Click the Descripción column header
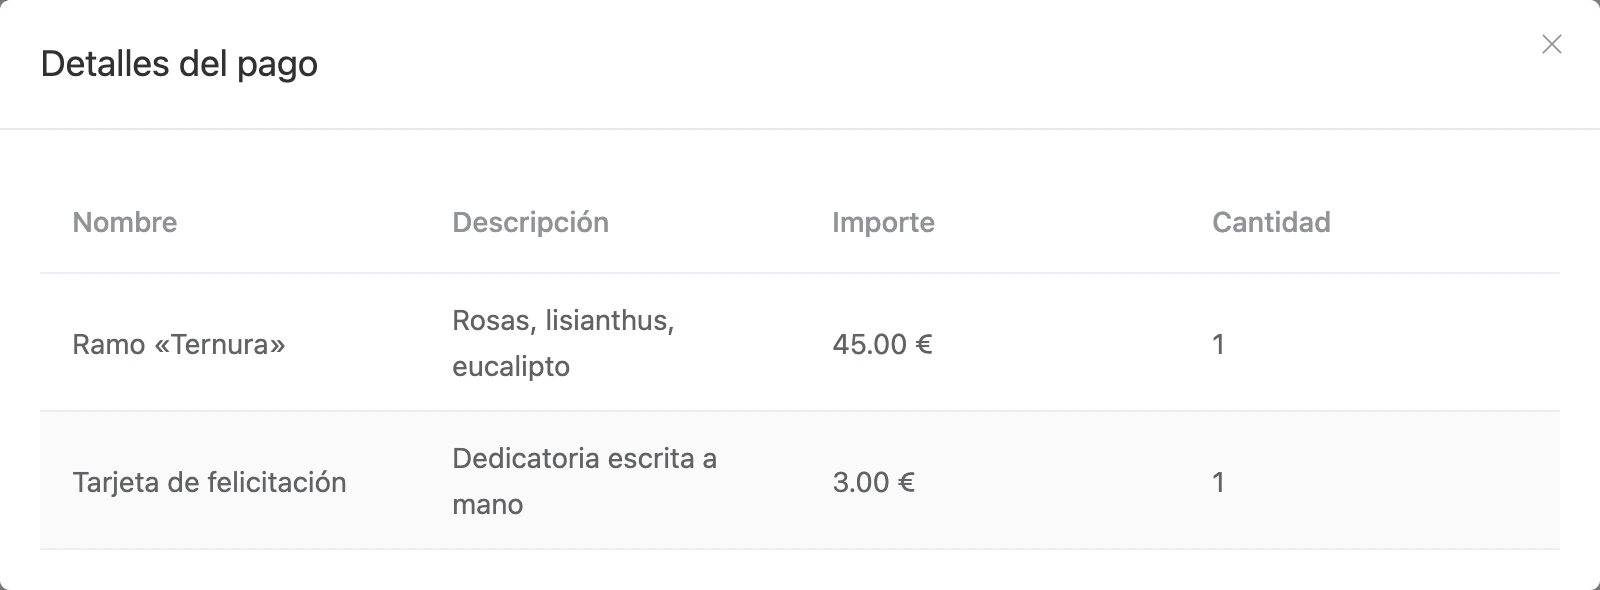 pyautogui.click(x=530, y=222)
